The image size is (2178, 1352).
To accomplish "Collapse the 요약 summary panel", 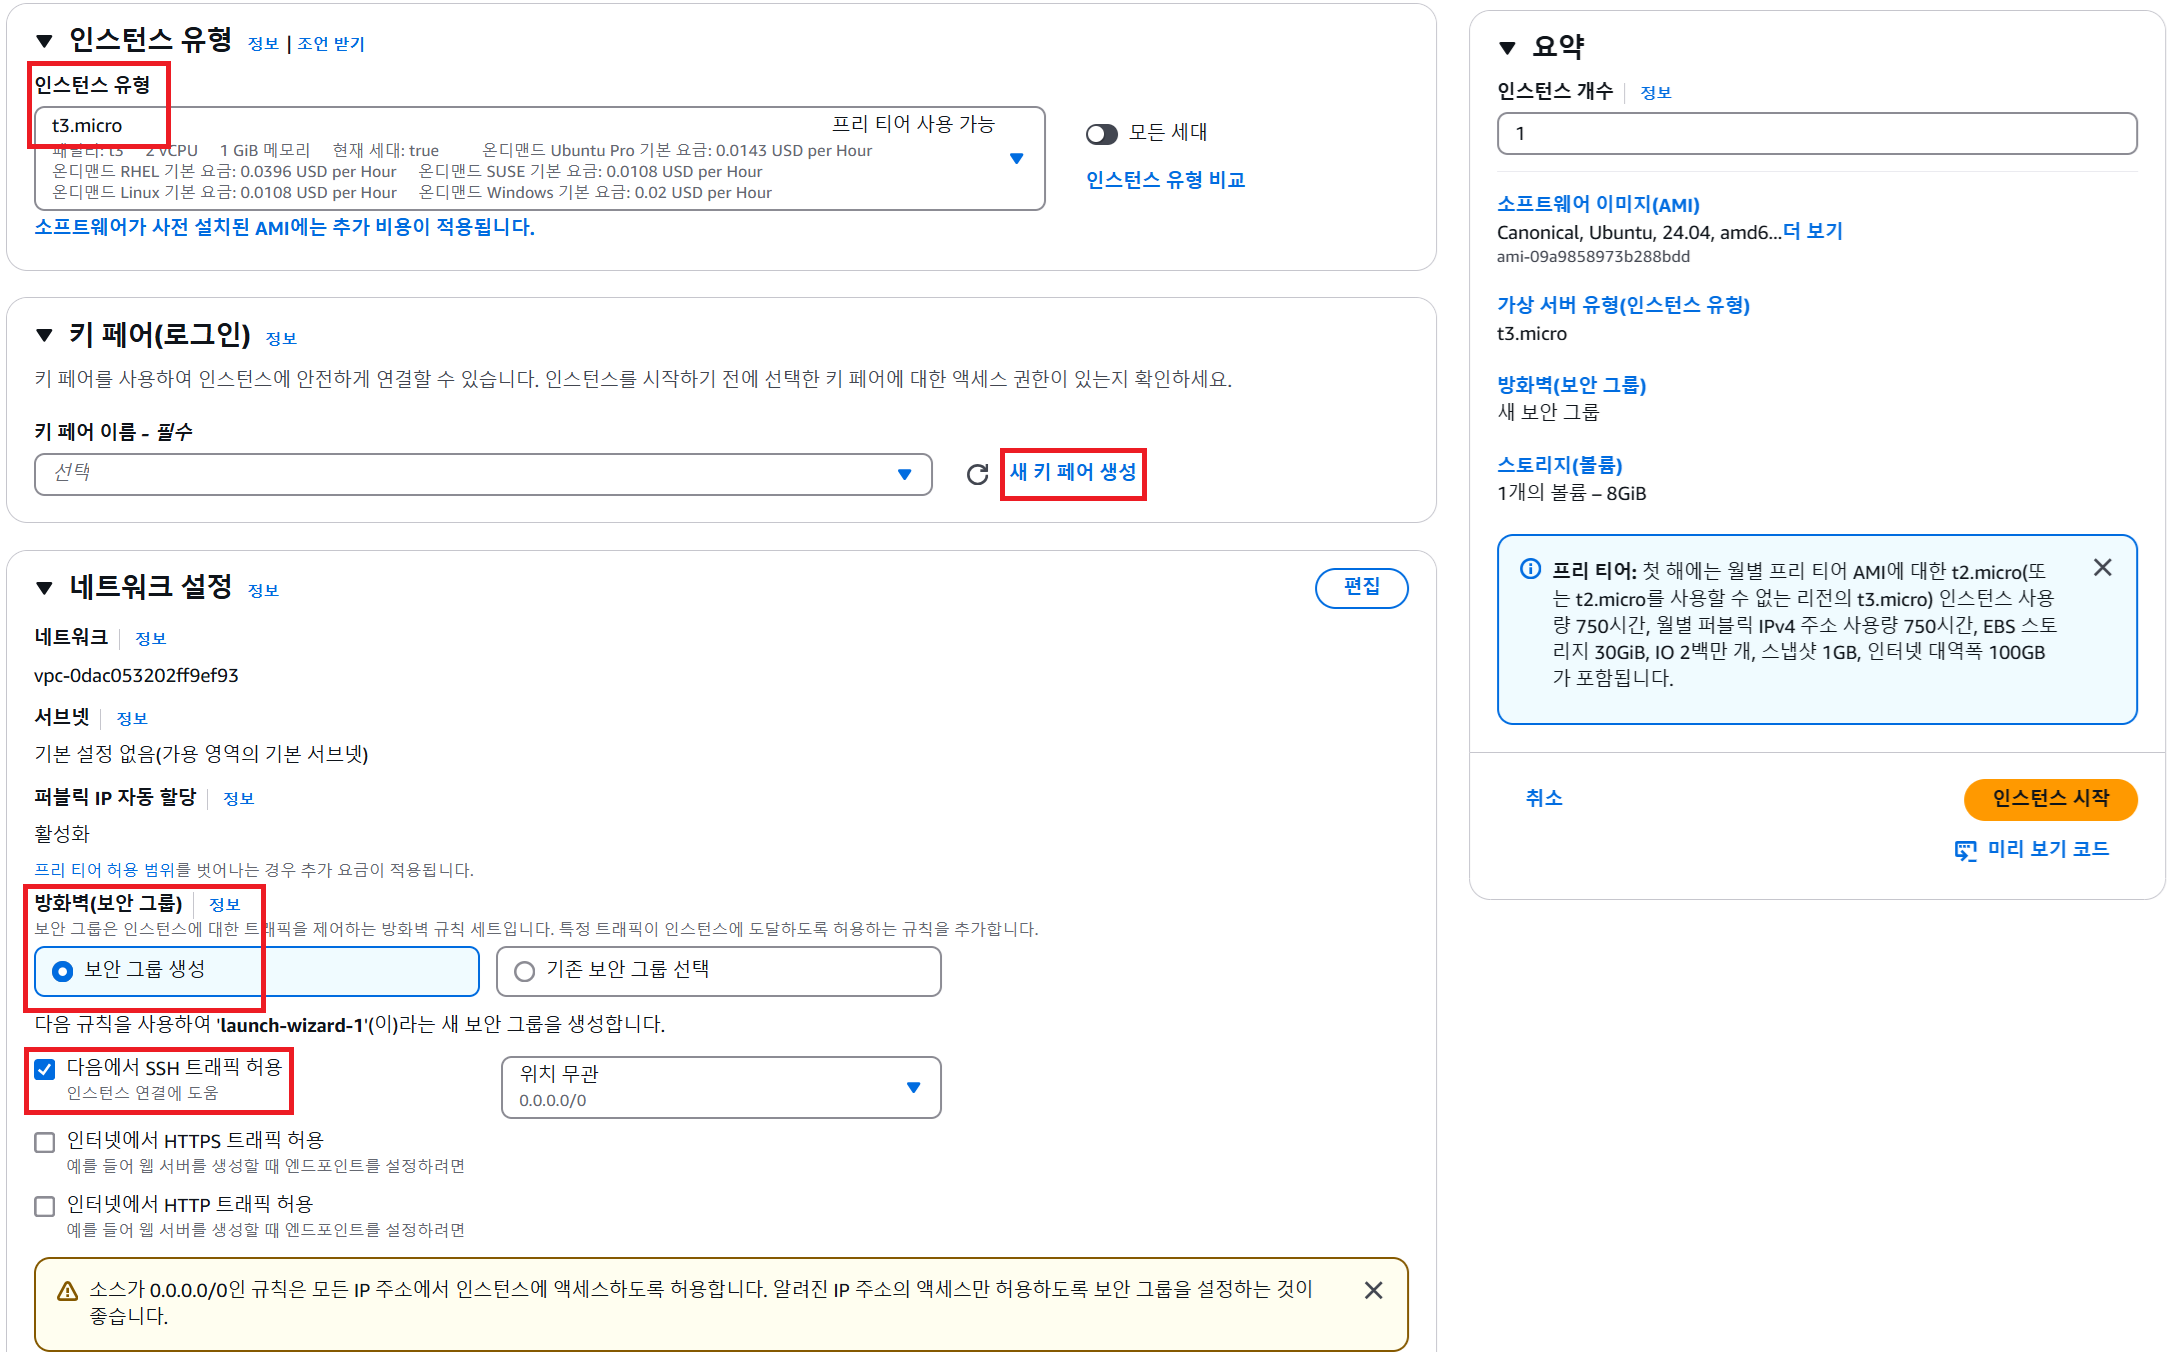I will 1508,47.
